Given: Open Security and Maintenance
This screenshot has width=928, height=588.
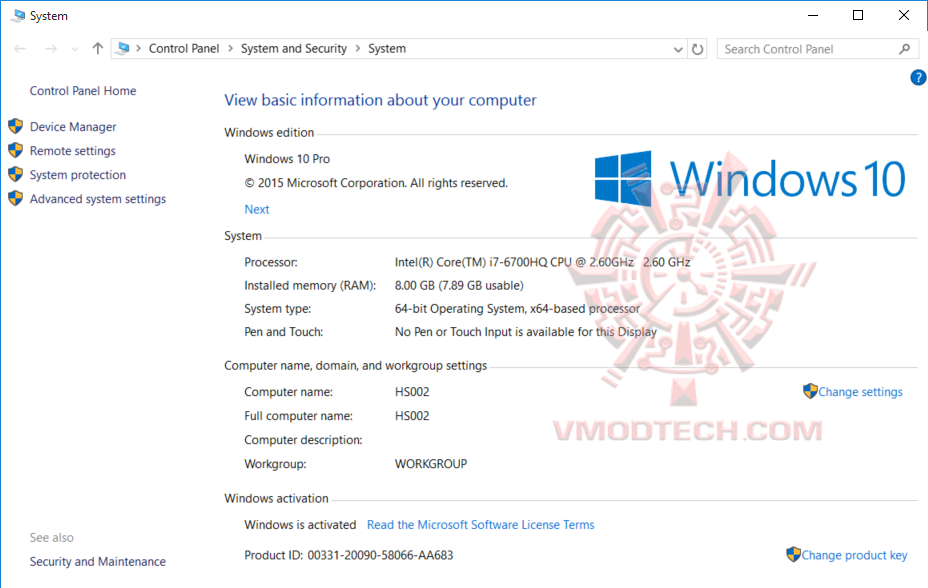Looking at the screenshot, I should pyautogui.click(x=98, y=561).
